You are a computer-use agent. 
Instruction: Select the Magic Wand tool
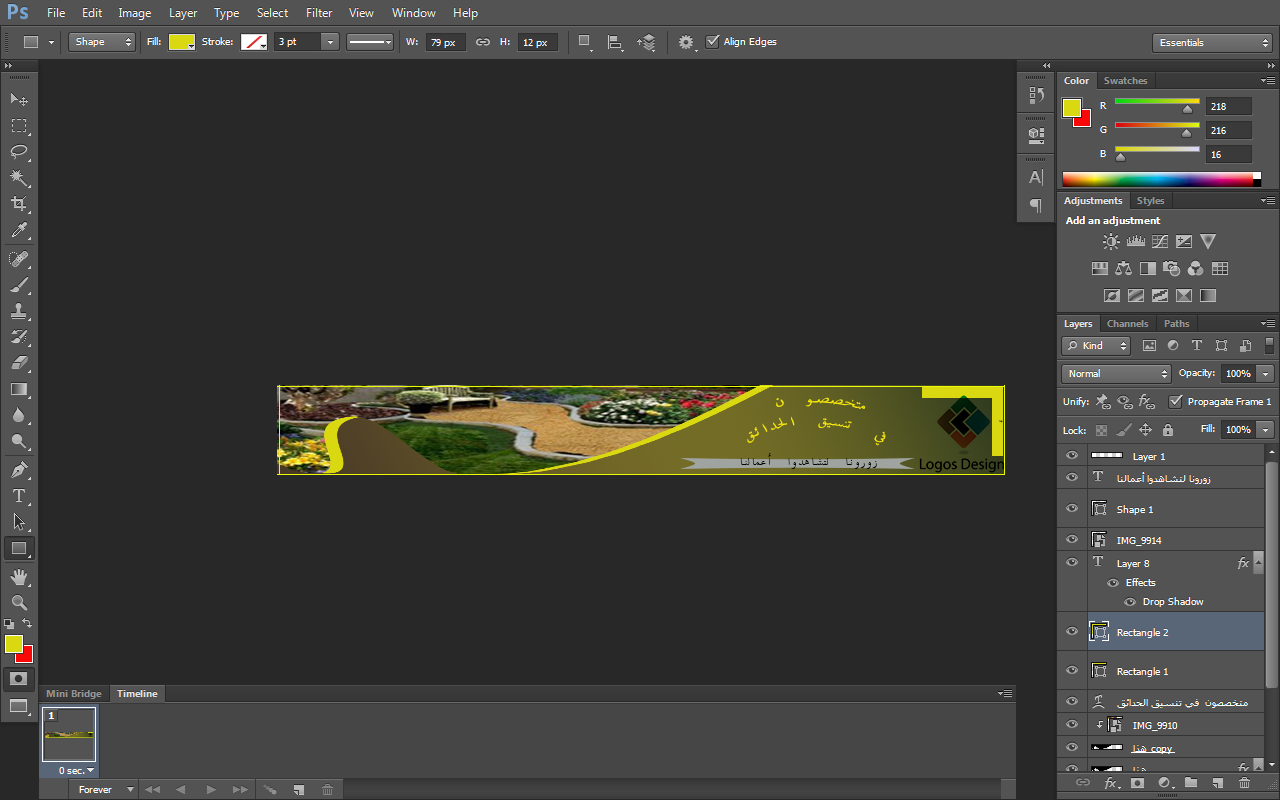[19, 178]
